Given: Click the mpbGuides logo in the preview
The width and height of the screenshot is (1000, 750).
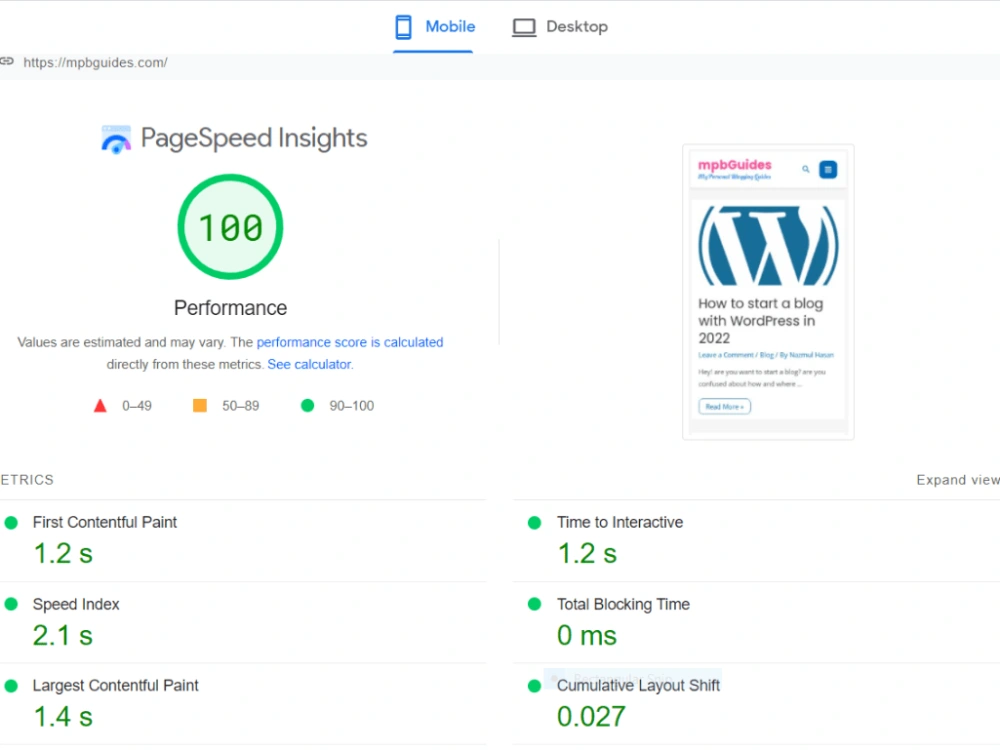Looking at the screenshot, I should (x=735, y=169).
